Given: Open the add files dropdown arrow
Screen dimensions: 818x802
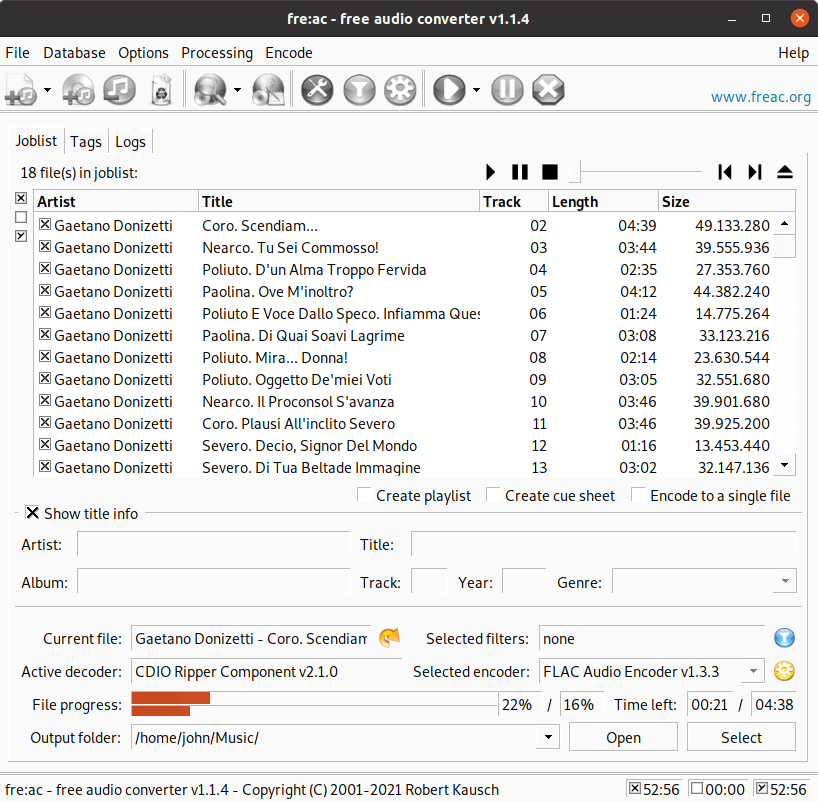Looking at the screenshot, I should (x=47, y=90).
